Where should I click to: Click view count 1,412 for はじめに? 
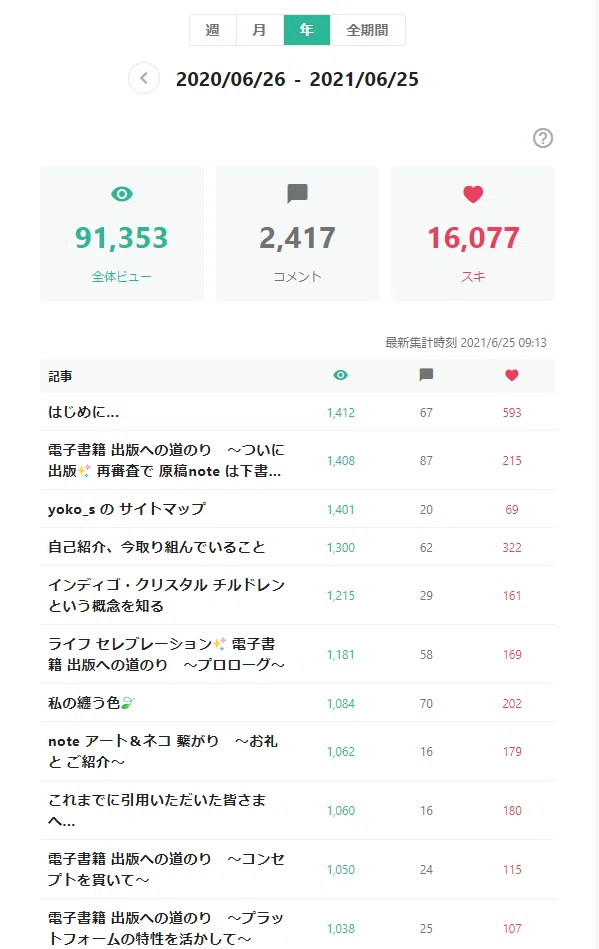(x=341, y=413)
